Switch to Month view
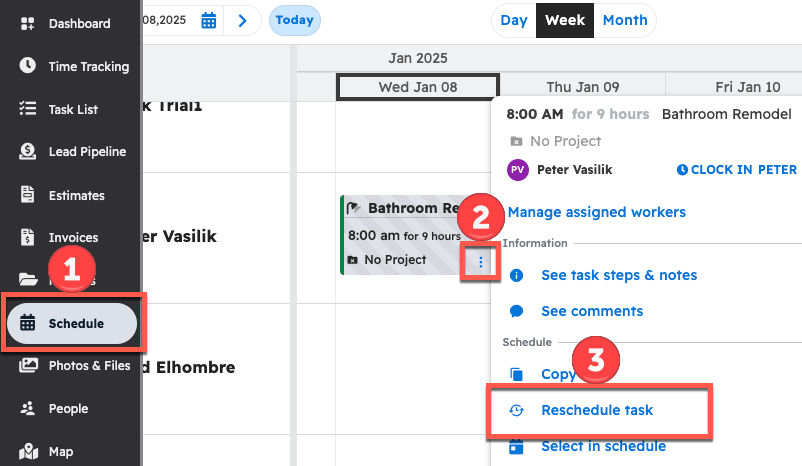Viewport: 802px width, 466px height. pyautogui.click(x=624, y=20)
